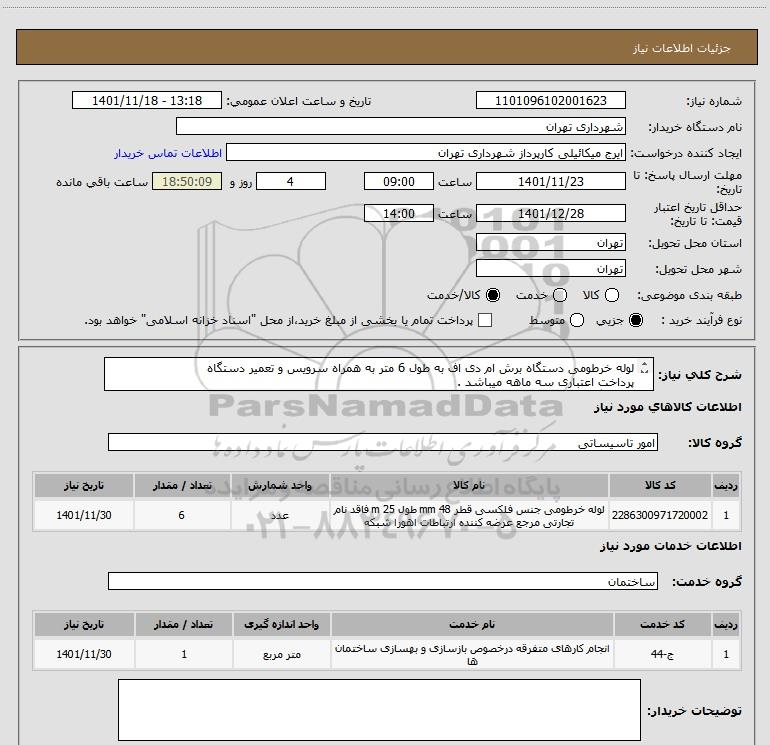Click the general description text area
Image resolution: width=770 pixels, height=745 pixels.
[x=379, y=374]
